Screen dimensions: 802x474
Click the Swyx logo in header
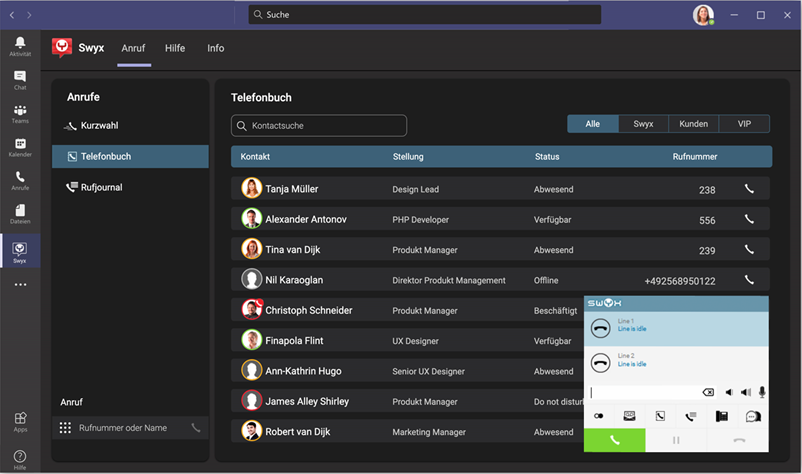(x=62, y=48)
